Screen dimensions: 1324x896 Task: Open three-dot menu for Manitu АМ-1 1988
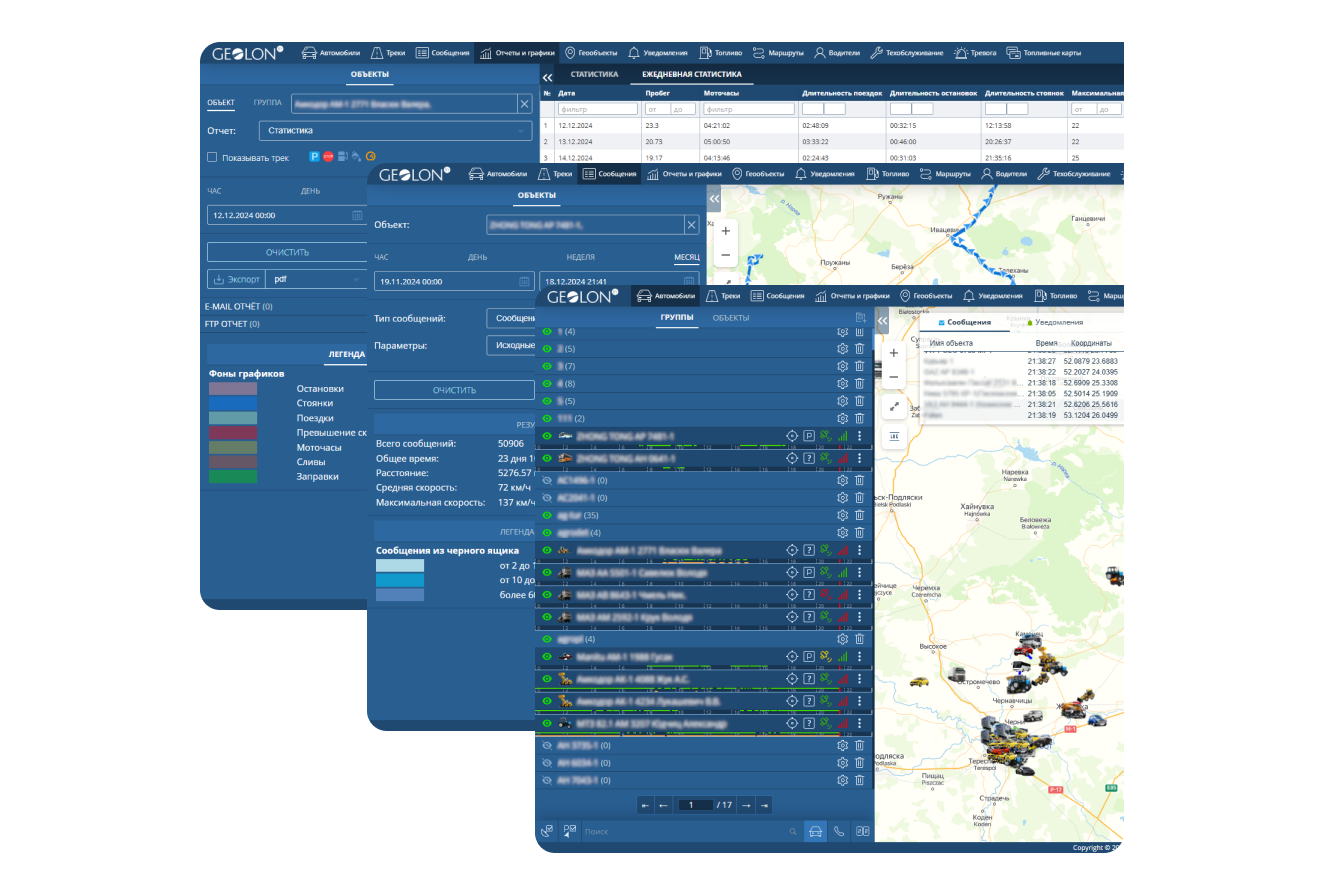pos(859,657)
